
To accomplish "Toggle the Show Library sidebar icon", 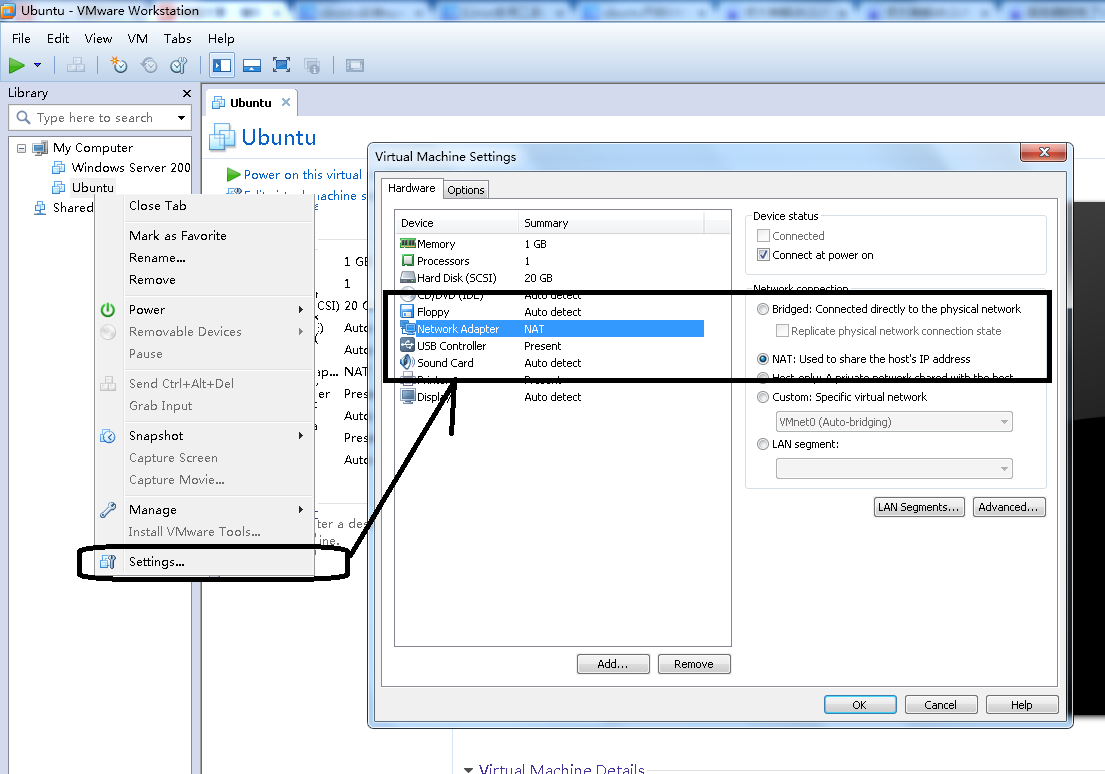I will 222,65.
